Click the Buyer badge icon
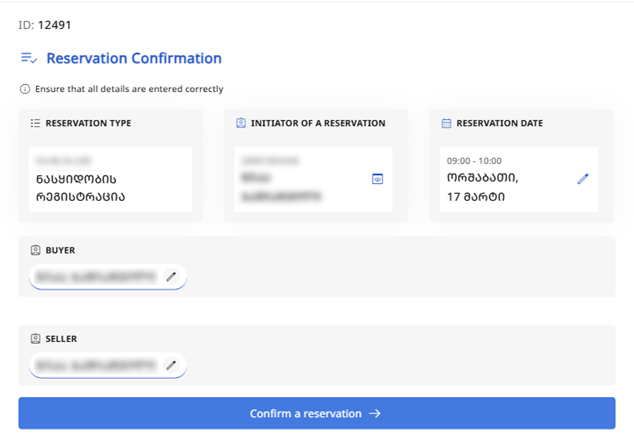634x448 pixels. (x=35, y=250)
